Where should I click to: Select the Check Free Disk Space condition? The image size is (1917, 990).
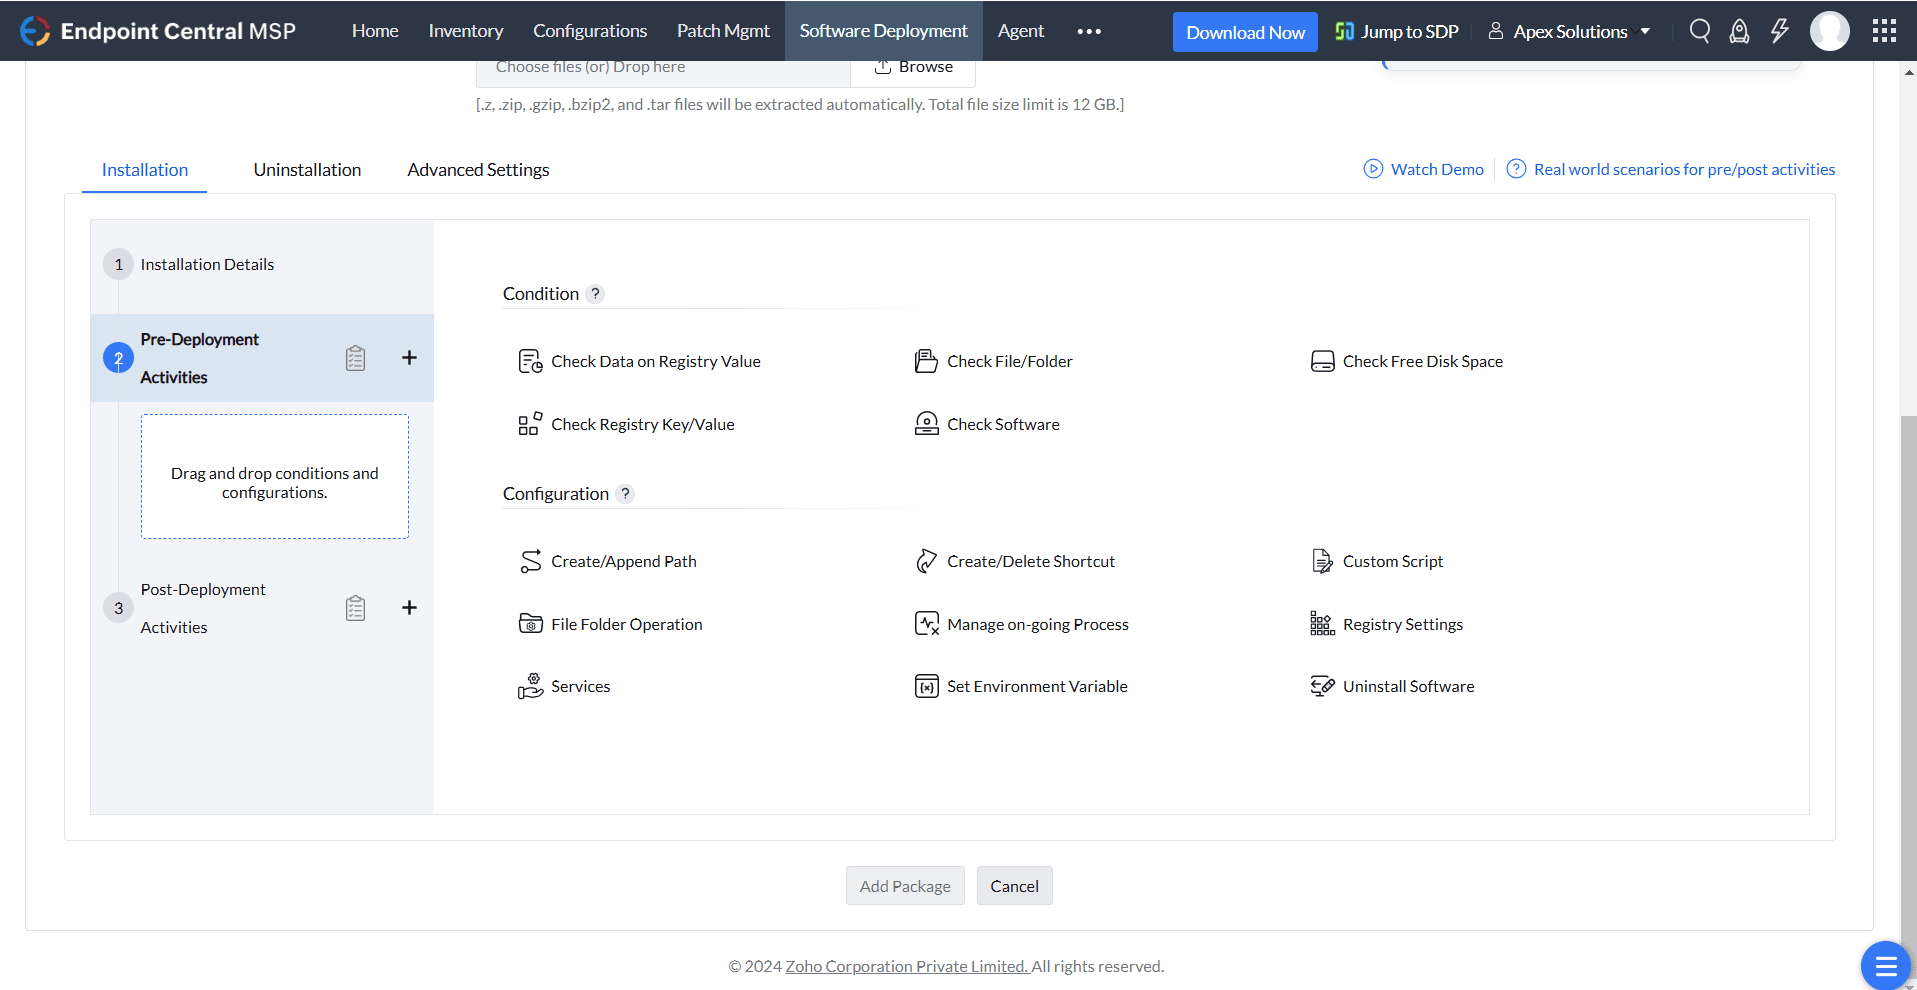click(1423, 361)
